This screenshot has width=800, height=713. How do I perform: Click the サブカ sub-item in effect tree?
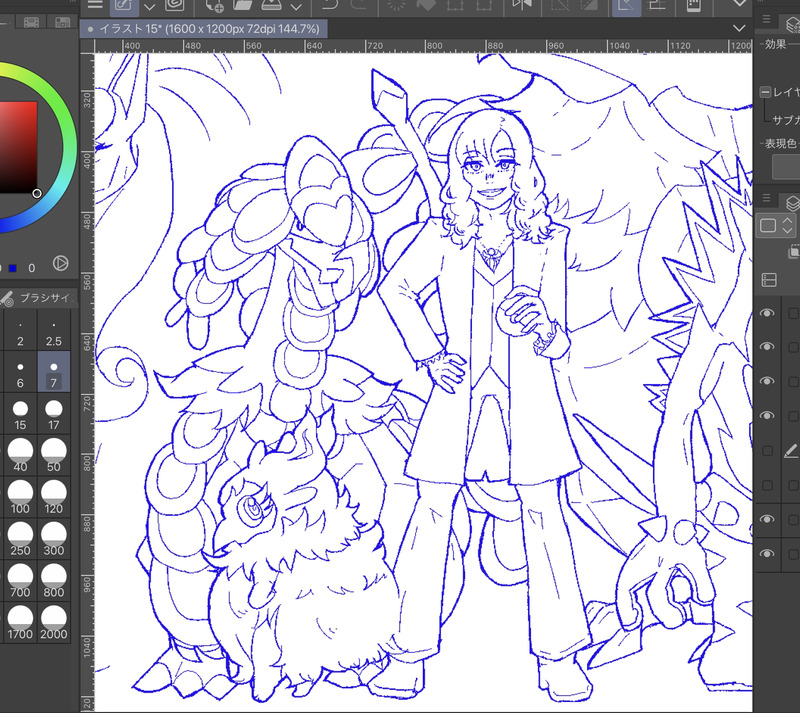[786, 120]
